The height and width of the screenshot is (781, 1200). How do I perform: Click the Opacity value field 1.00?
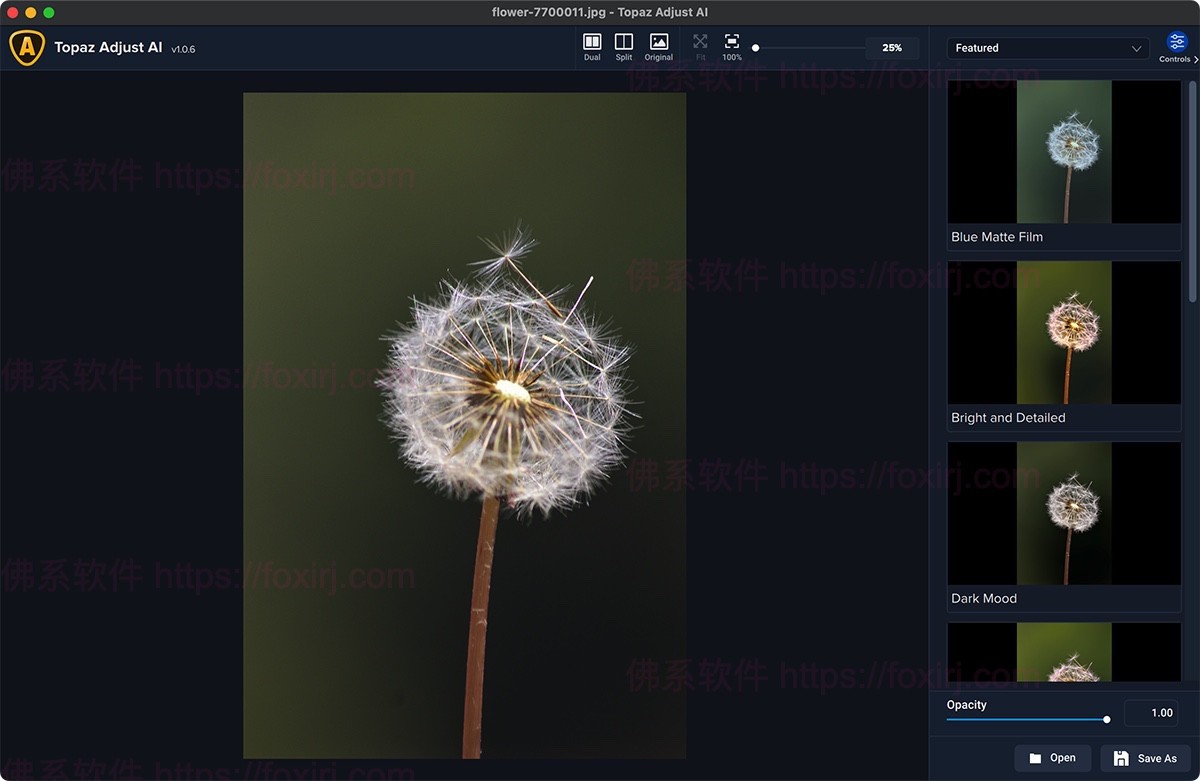tap(1152, 713)
